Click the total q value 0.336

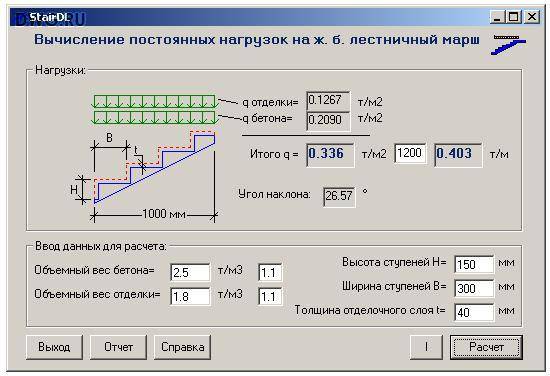tap(330, 154)
